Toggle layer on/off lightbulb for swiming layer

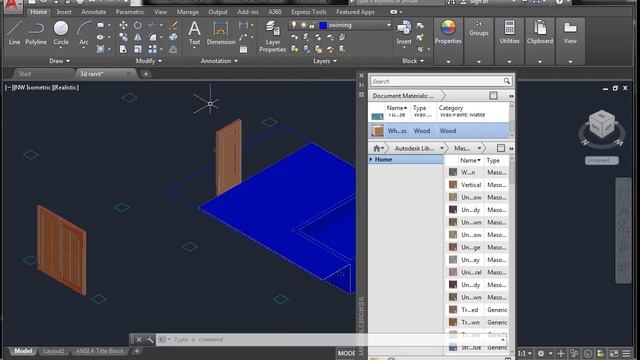tap(293, 25)
